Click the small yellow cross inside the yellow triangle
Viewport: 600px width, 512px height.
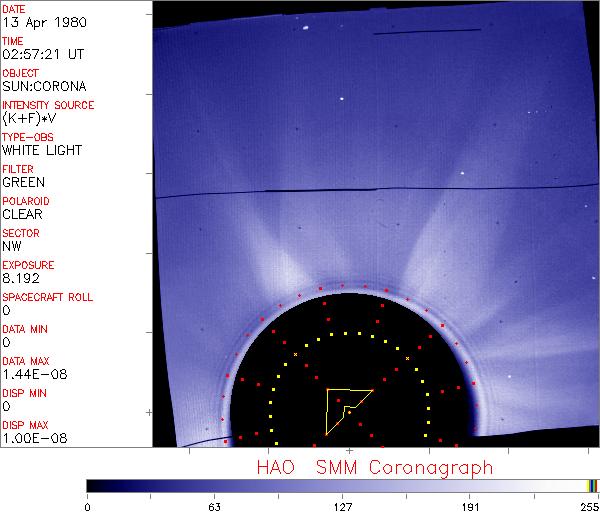tap(348, 413)
